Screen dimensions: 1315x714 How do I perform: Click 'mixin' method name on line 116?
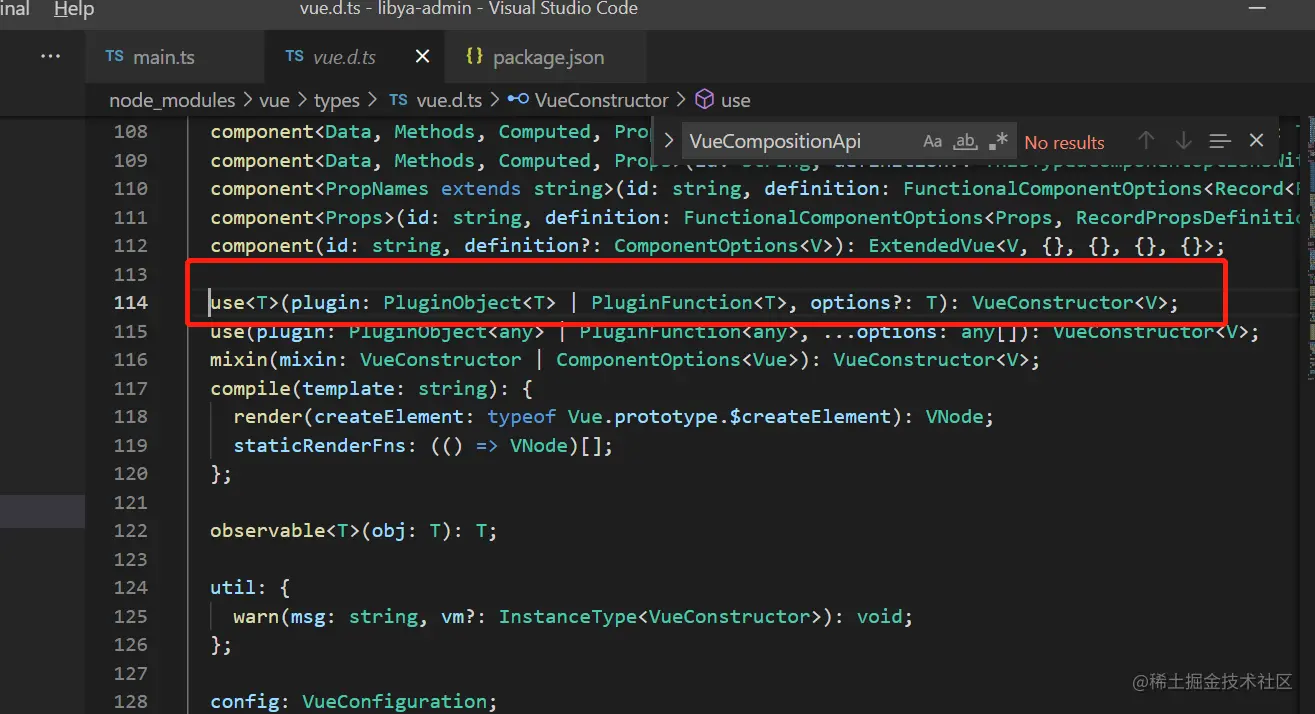tap(239, 359)
